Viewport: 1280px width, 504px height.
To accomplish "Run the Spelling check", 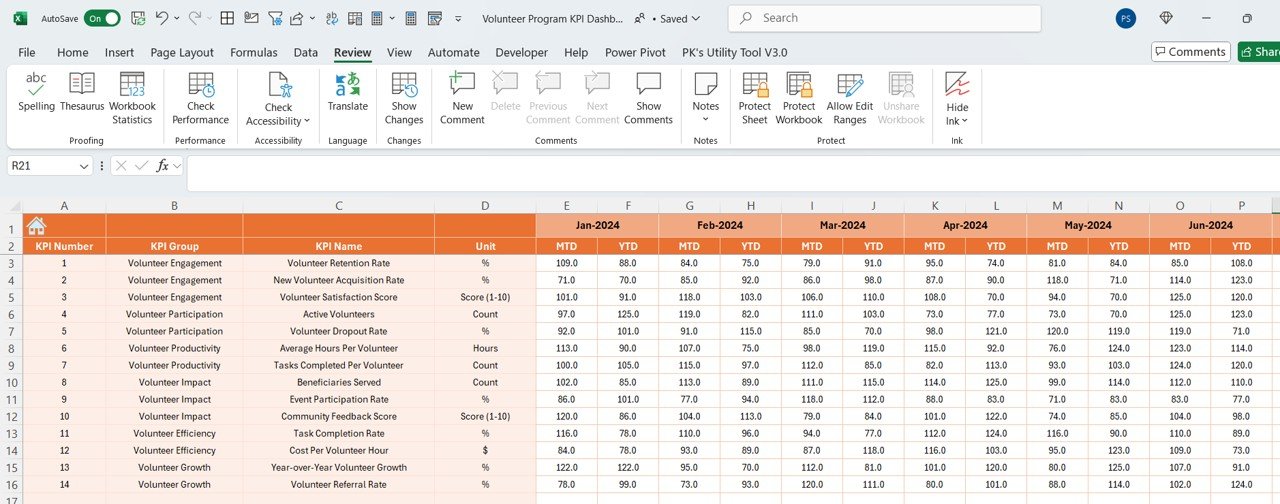I will (x=36, y=92).
